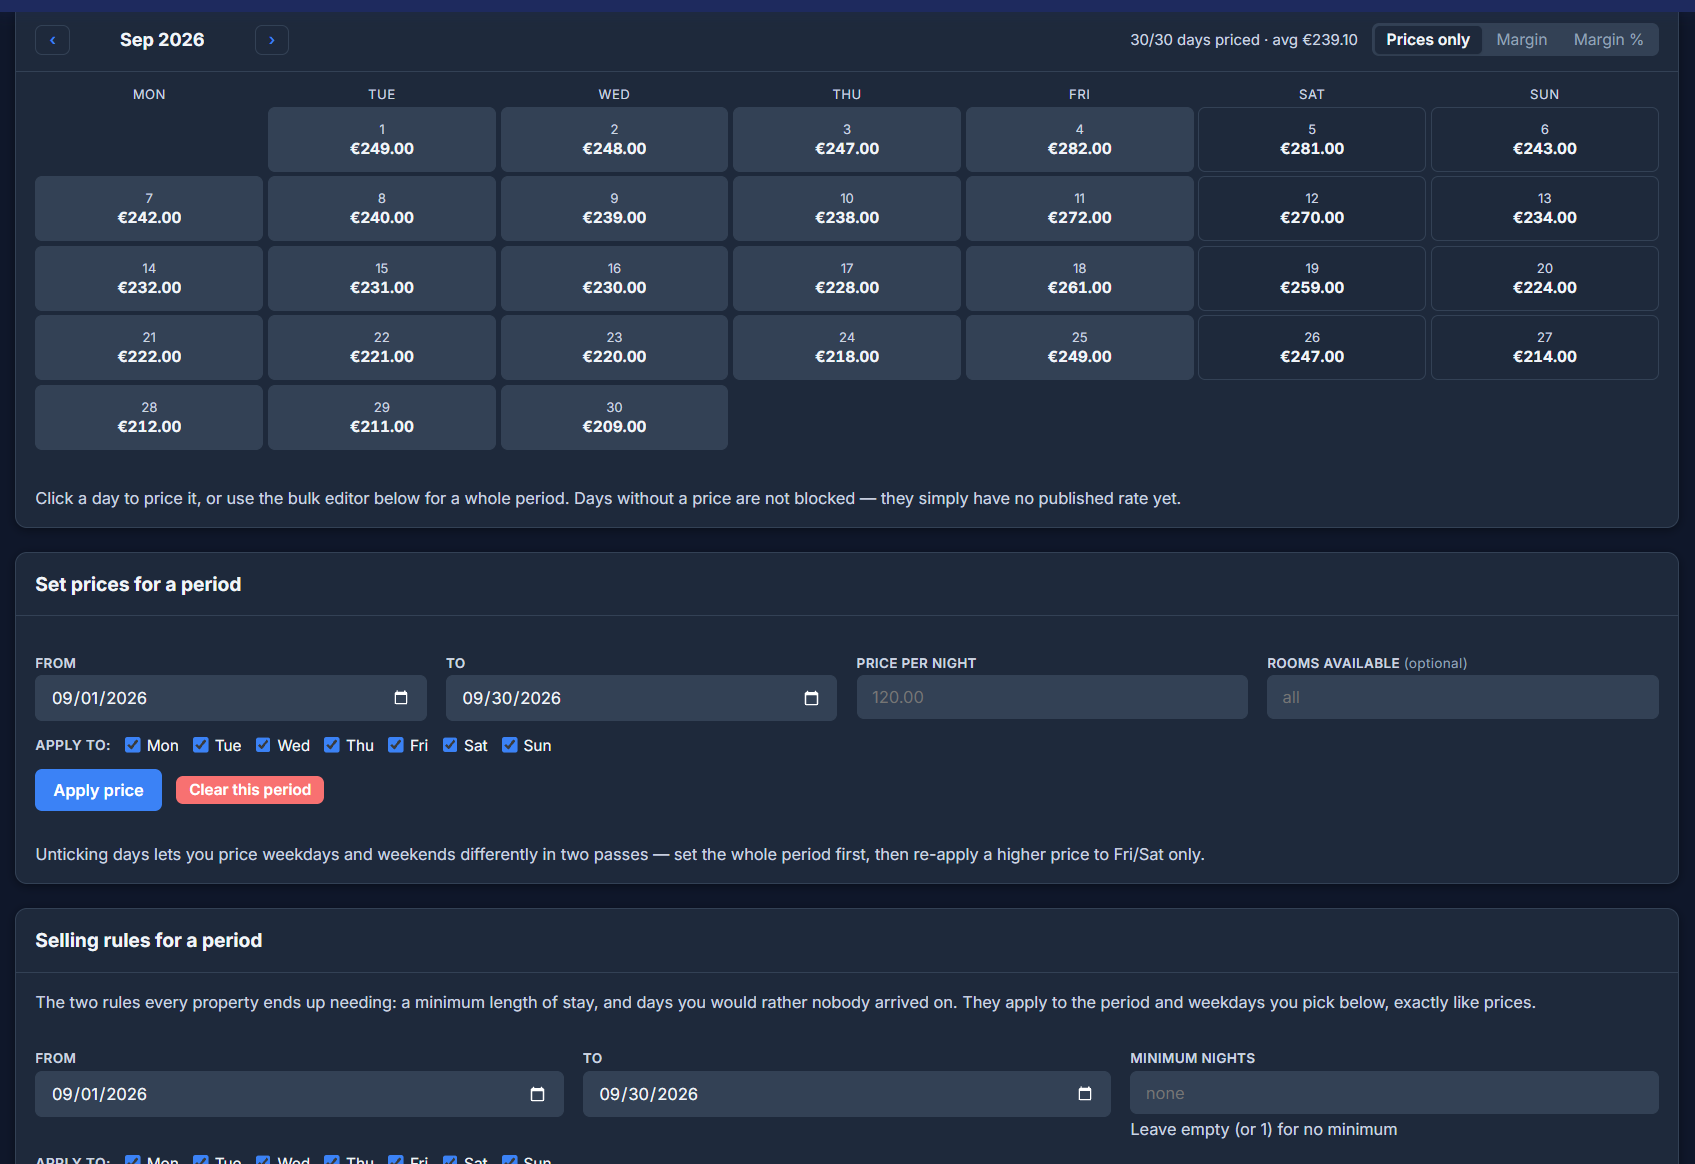The image size is (1695, 1164).
Task: Open calendar picker on Selling rules FROM date
Action: [x=537, y=1094]
